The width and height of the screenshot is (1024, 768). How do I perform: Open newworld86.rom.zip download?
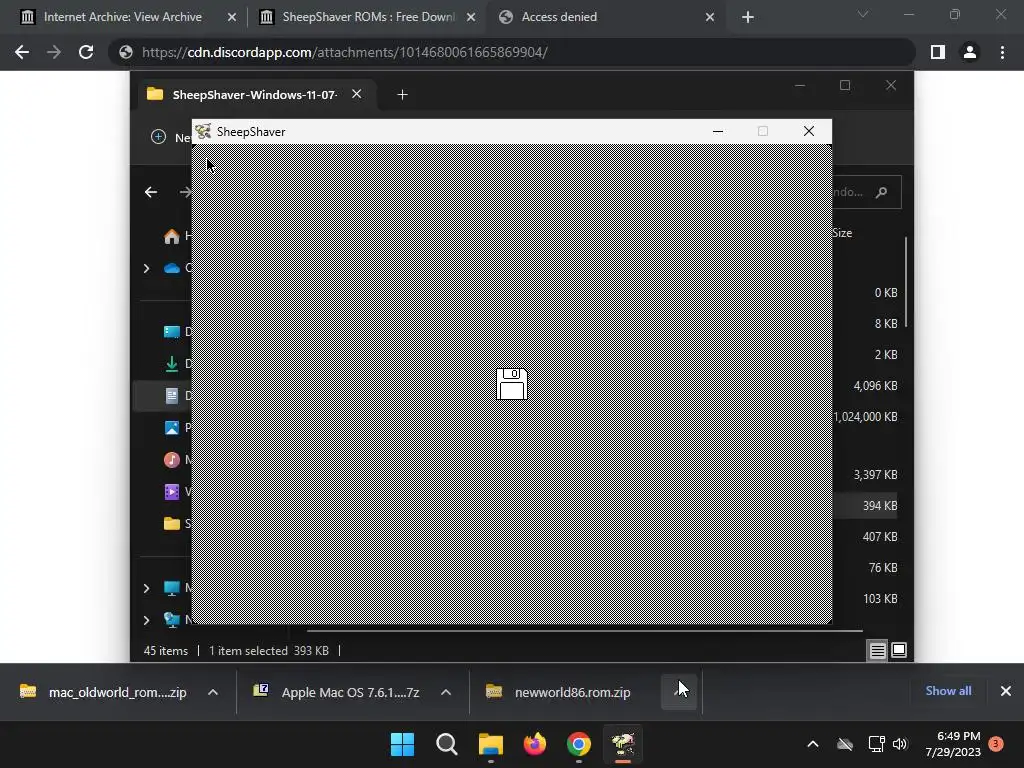coord(558,692)
